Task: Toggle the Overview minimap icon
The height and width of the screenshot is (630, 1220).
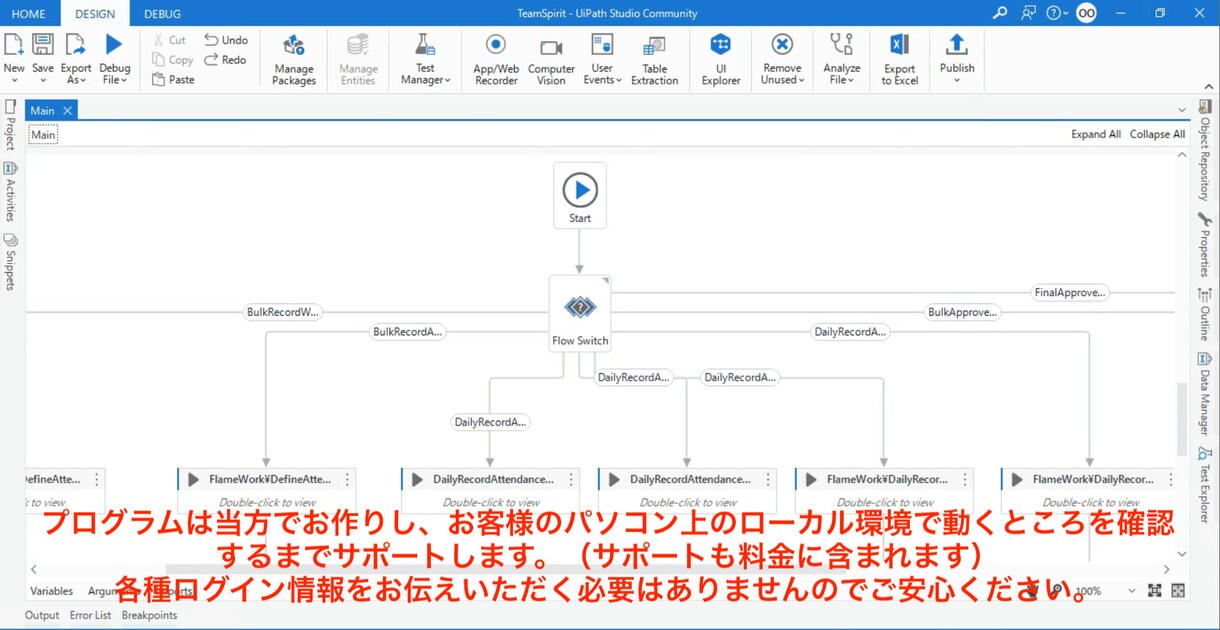Action: 1178,591
